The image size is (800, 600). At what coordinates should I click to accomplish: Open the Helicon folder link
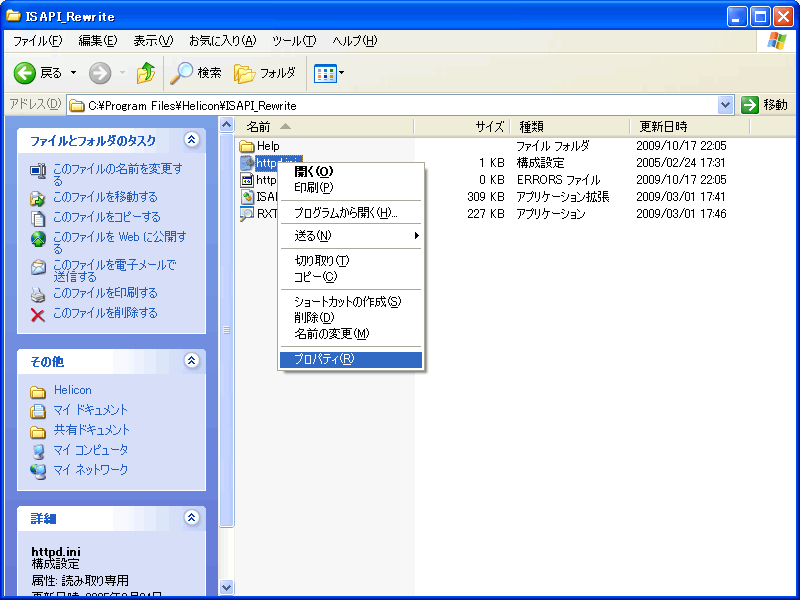72,390
